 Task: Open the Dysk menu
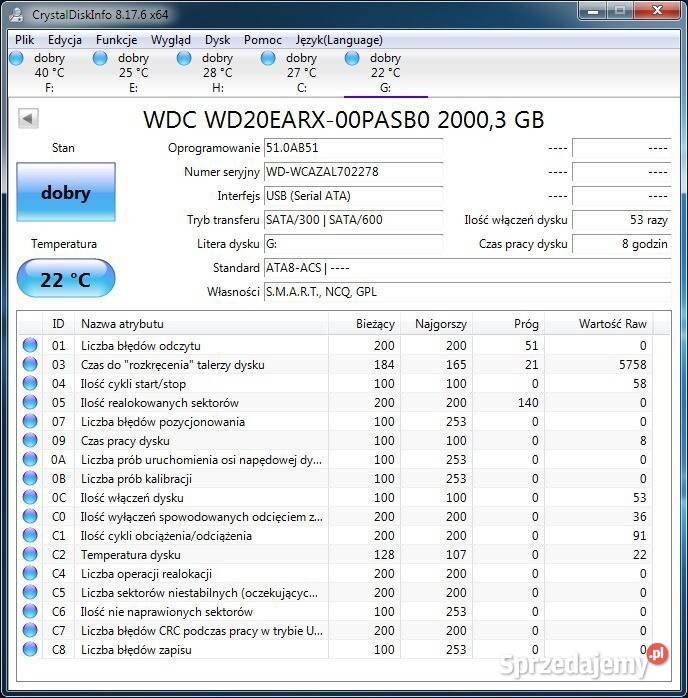click(217, 40)
